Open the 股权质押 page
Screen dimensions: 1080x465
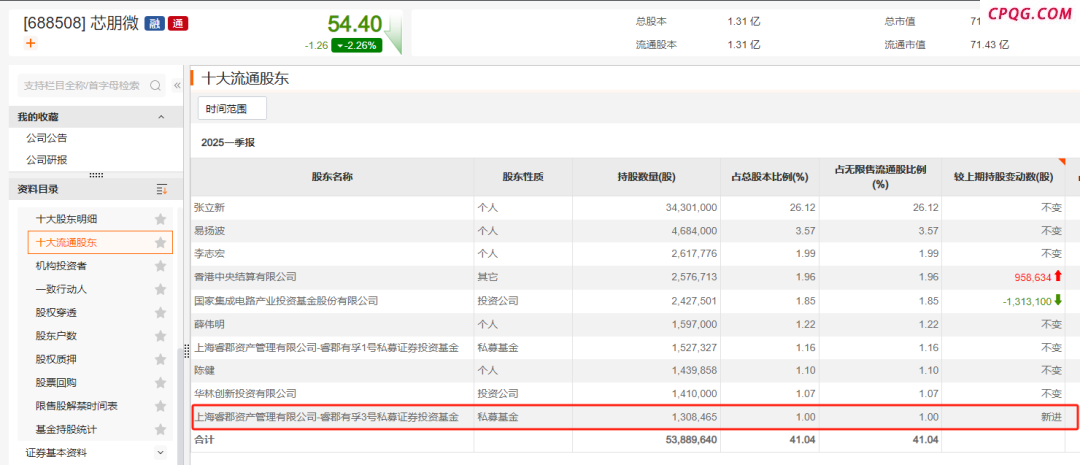[56, 360]
